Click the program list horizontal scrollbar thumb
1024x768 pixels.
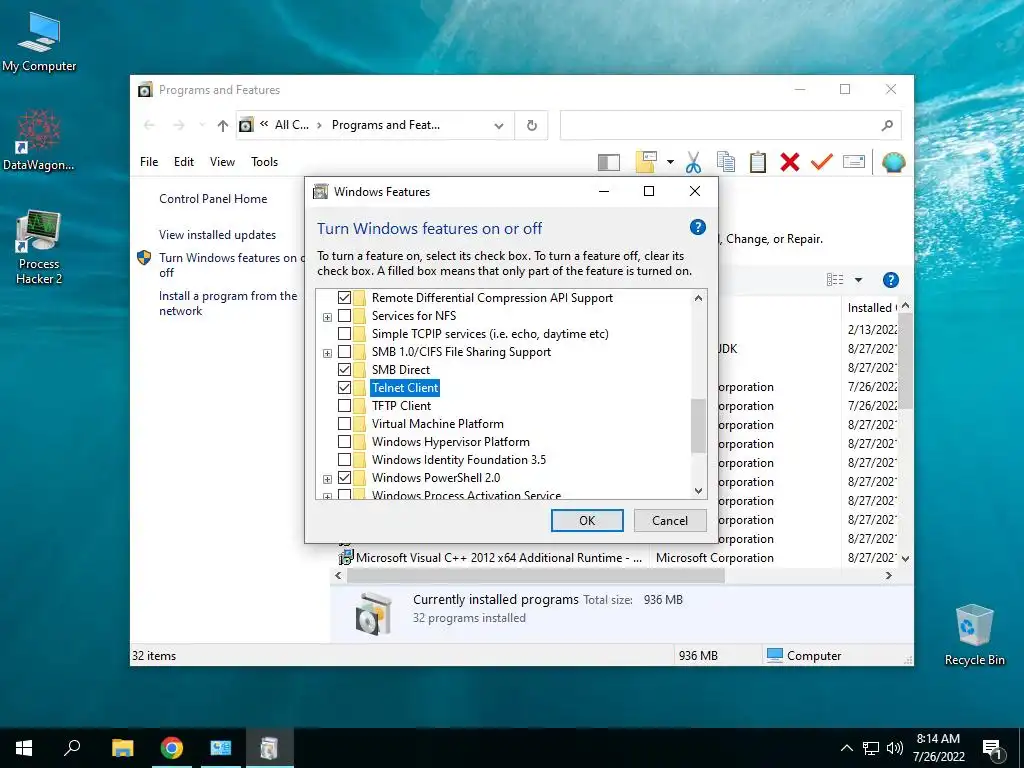[x=536, y=576]
